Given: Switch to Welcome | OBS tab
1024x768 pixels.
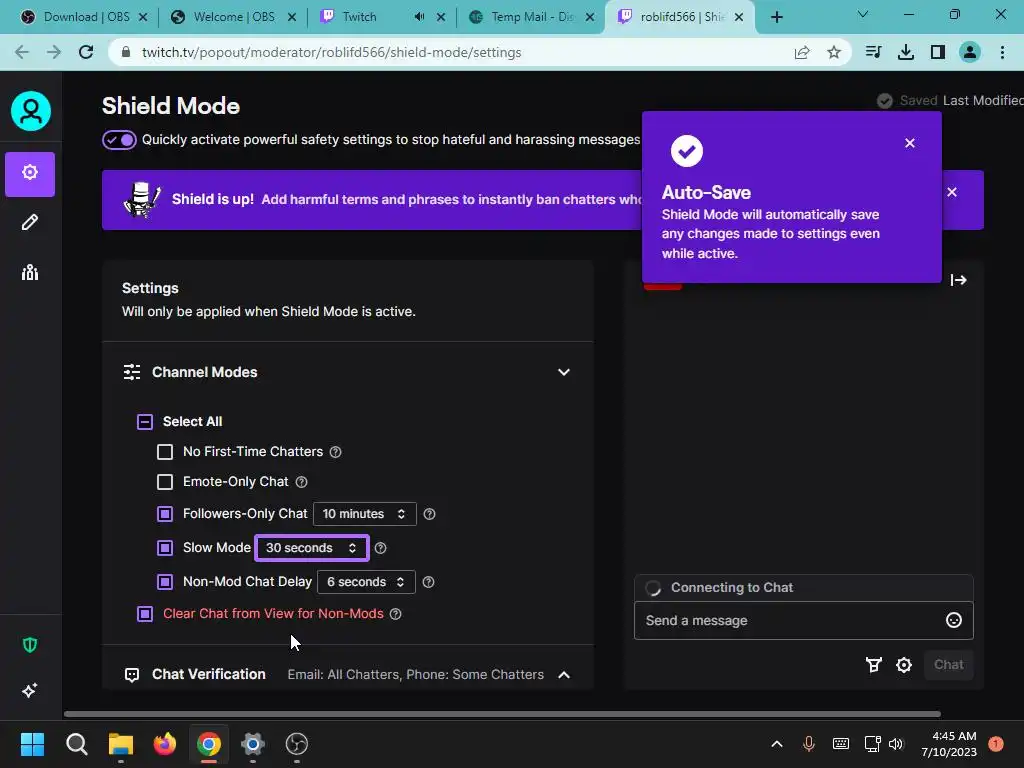Looking at the screenshot, I should coord(233,17).
